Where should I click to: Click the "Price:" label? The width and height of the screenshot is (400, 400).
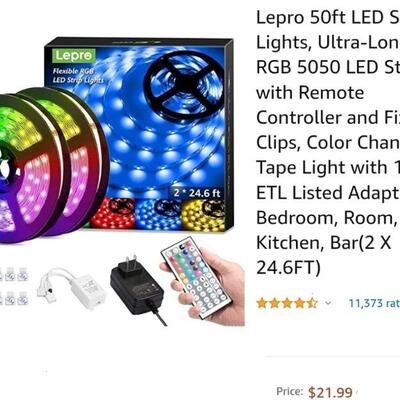click(x=290, y=391)
